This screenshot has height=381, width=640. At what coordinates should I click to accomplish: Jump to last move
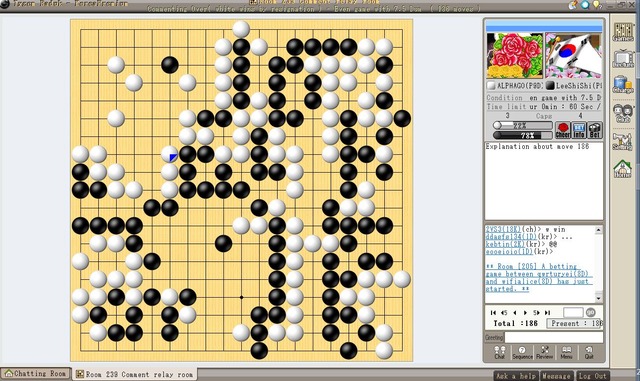point(547,312)
